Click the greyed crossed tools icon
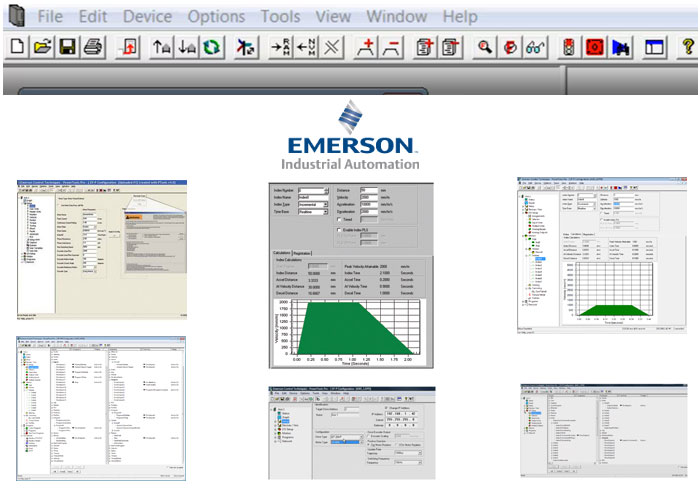 pos(331,47)
